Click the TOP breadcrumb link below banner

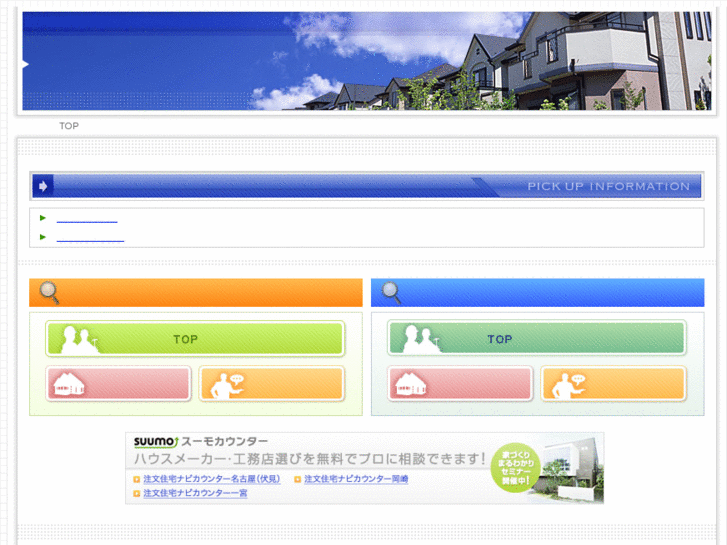coord(69,126)
